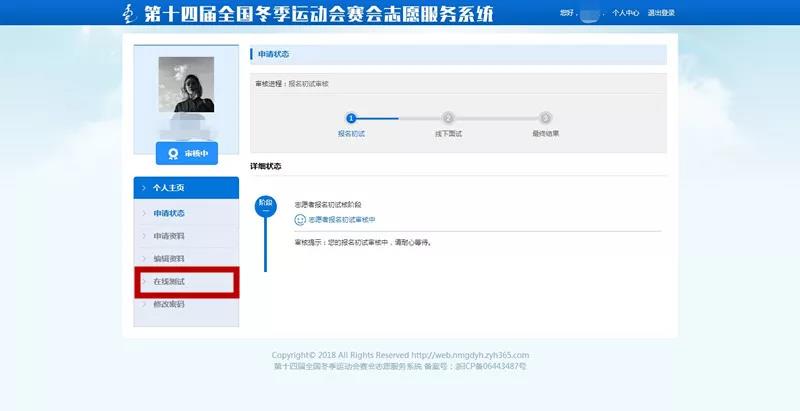Click step 3 circle 最终结果
Viewport: 800px width, 411px height.
coord(545,118)
